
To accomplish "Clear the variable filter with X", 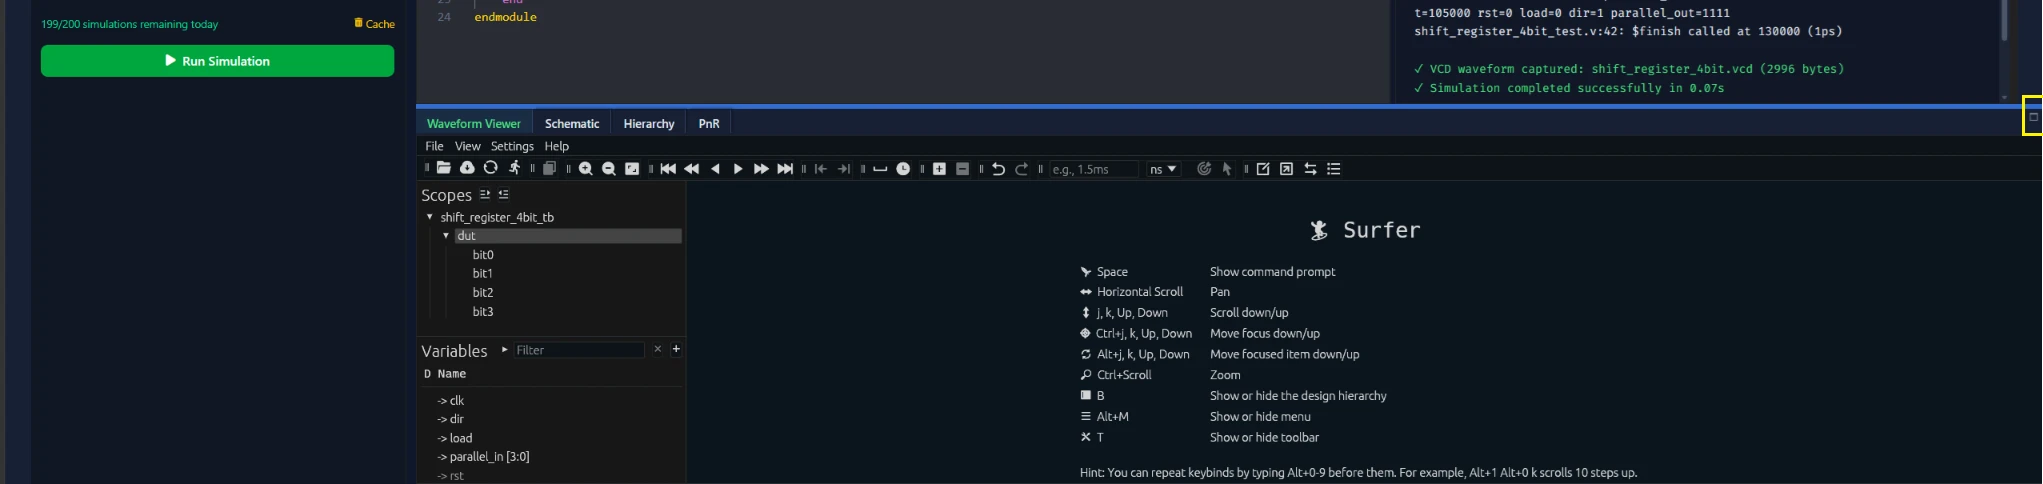I will pos(657,349).
